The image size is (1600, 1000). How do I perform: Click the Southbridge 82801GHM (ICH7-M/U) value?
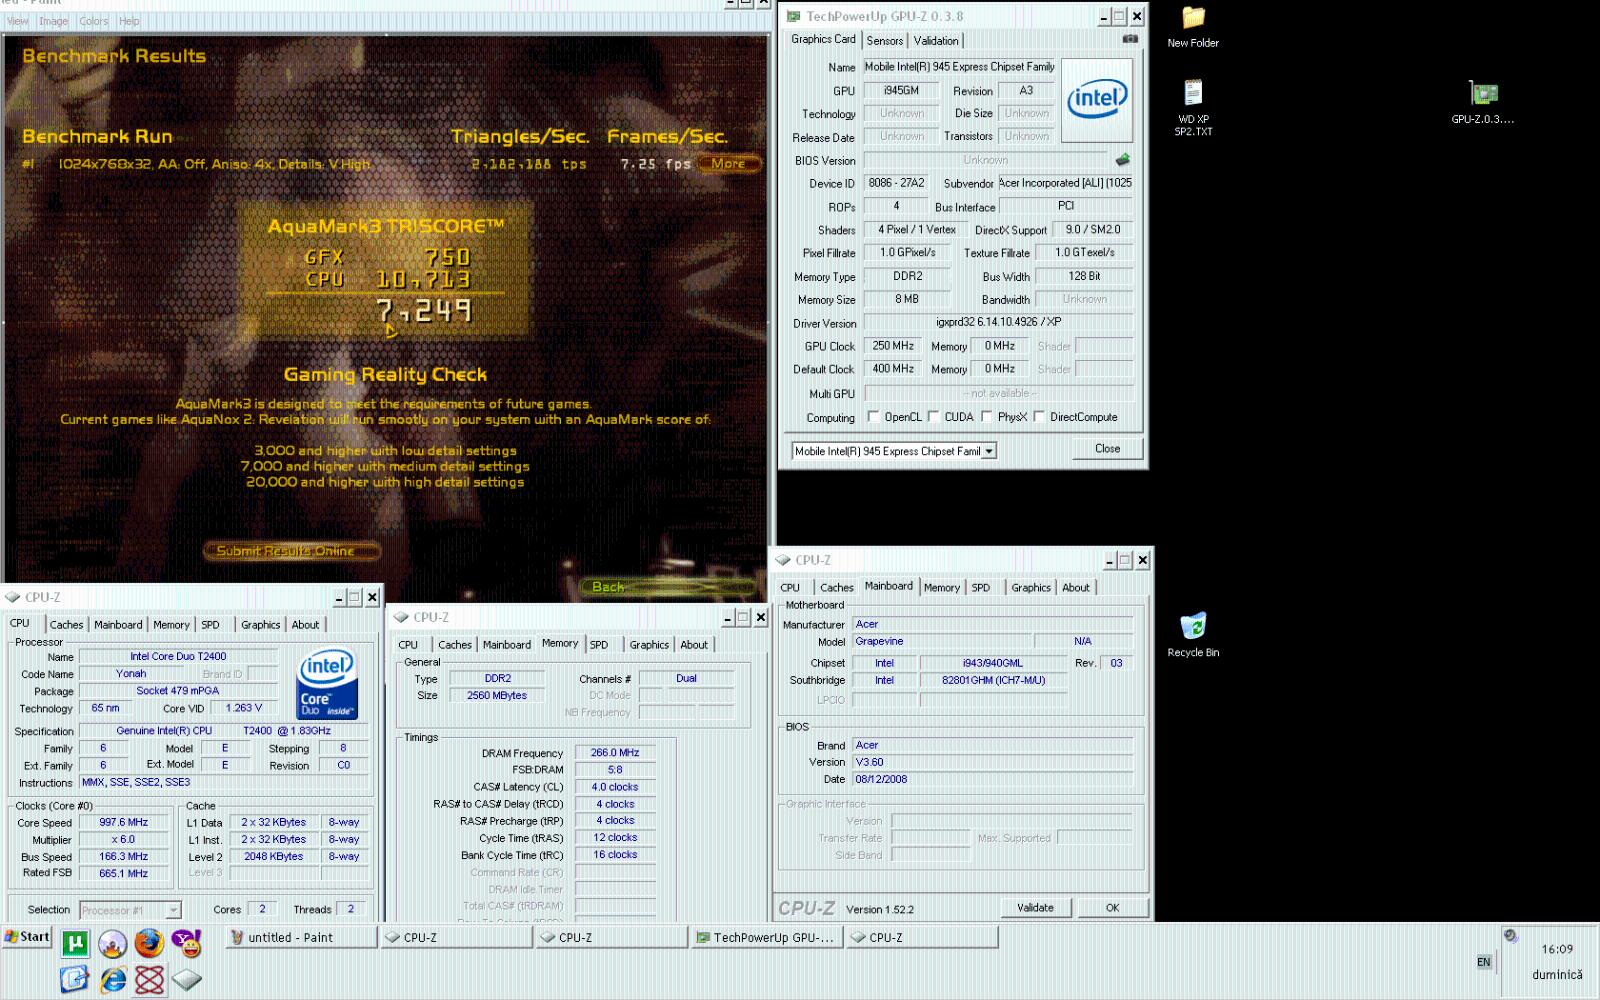point(993,680)
